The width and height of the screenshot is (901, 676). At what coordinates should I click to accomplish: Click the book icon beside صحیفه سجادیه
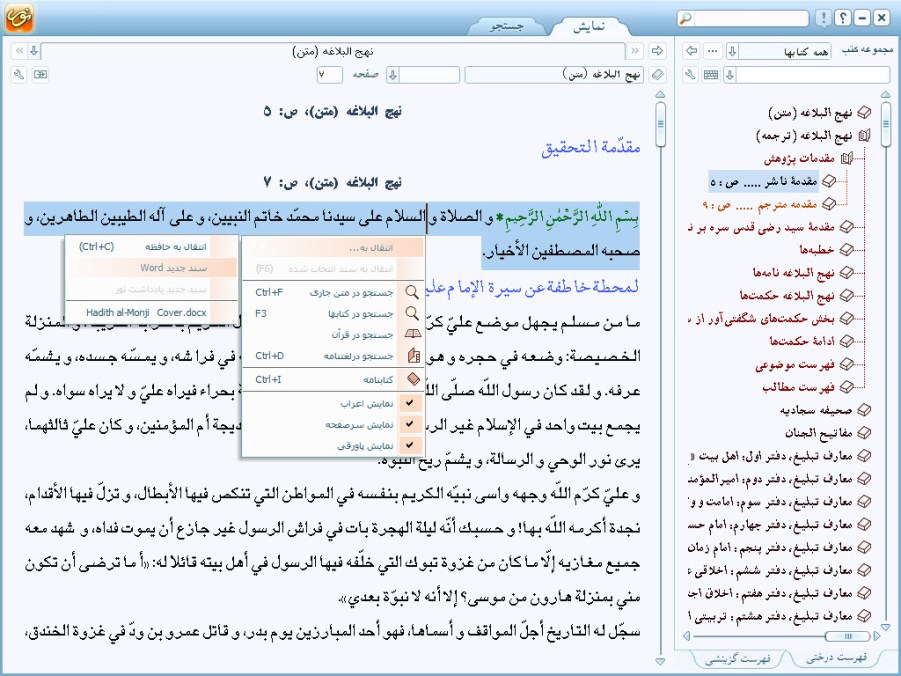pos(864,410)
